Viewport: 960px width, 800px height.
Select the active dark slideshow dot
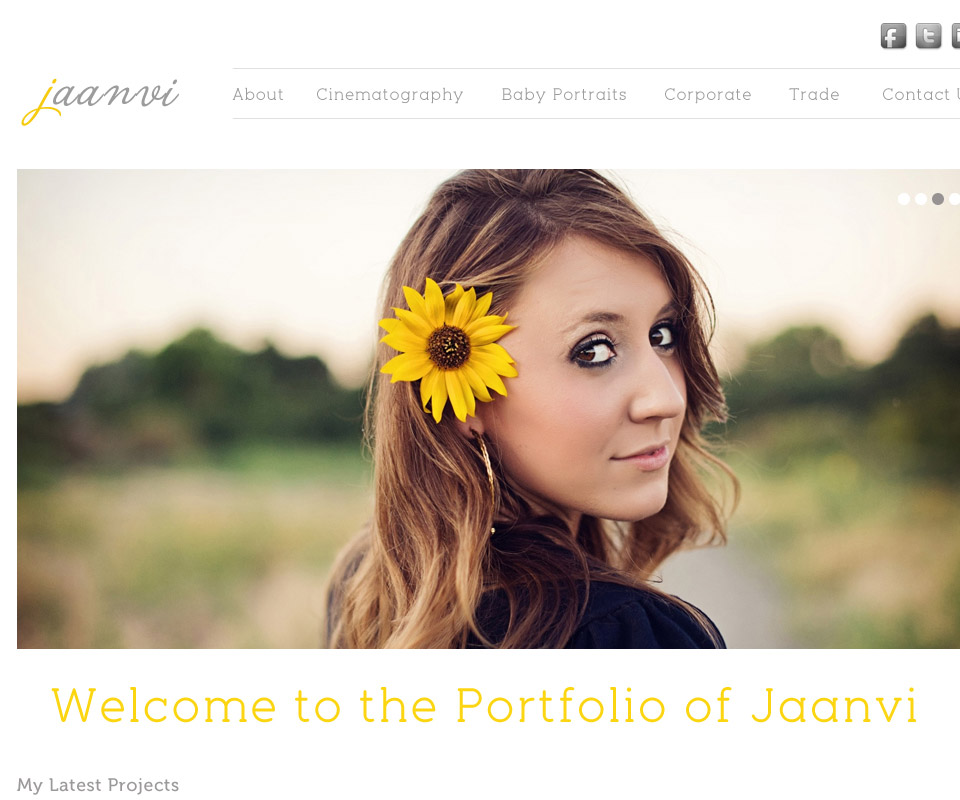(938, 199)
